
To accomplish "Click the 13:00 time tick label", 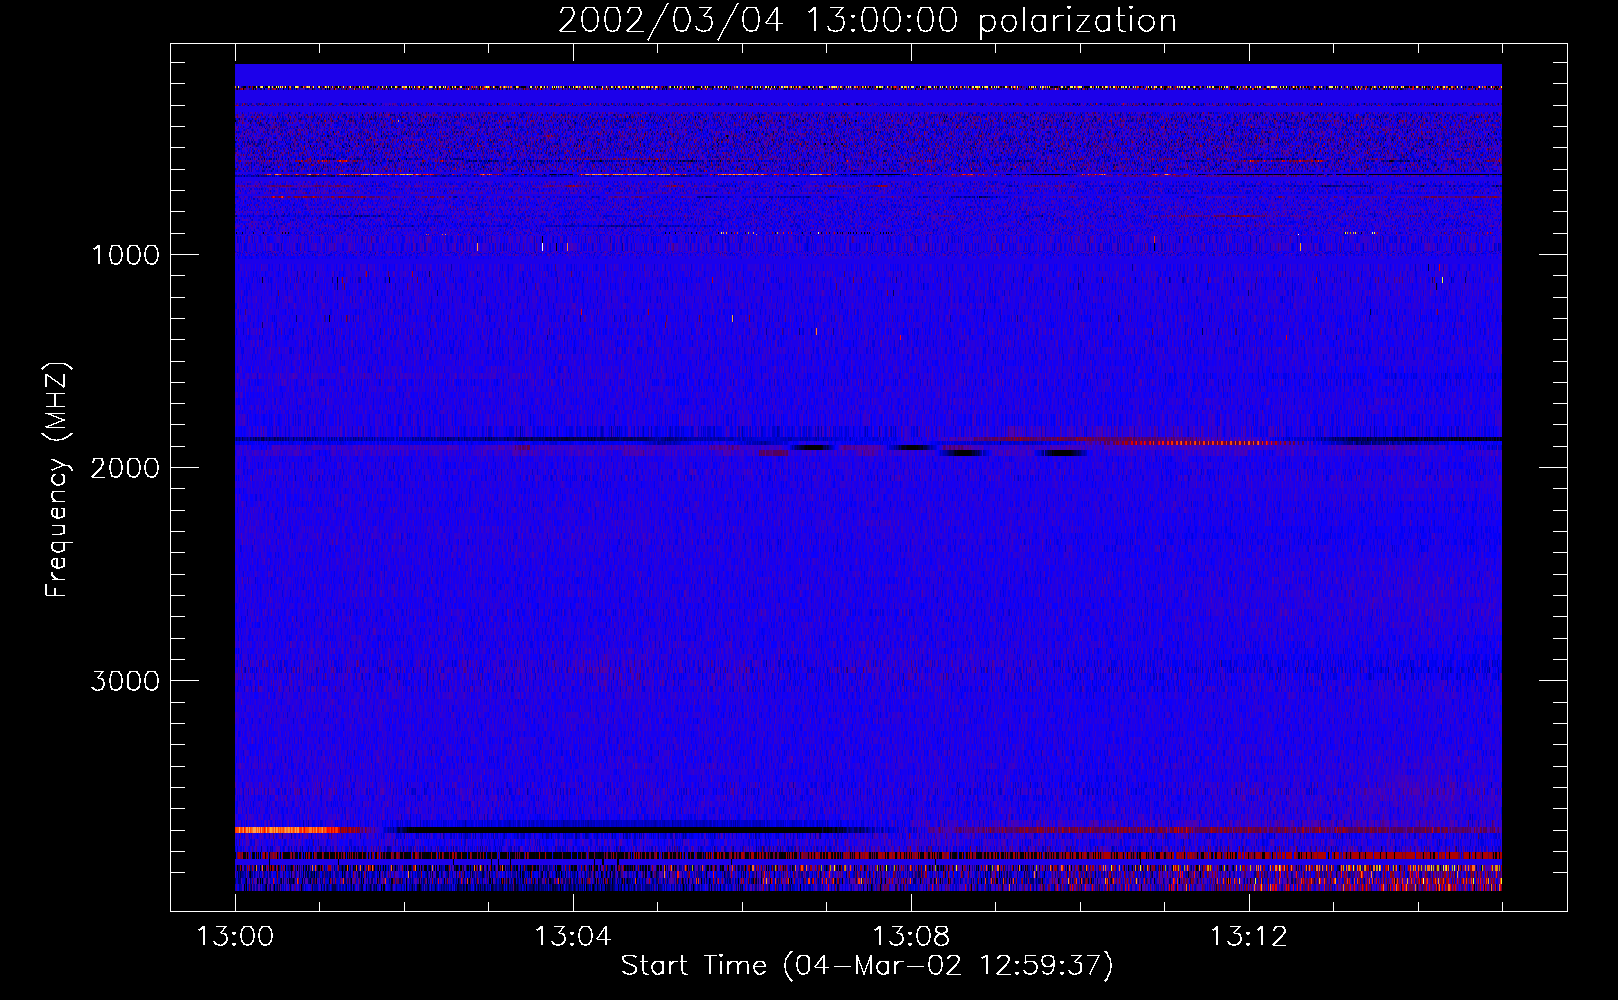I will click(x=235, y=937).
